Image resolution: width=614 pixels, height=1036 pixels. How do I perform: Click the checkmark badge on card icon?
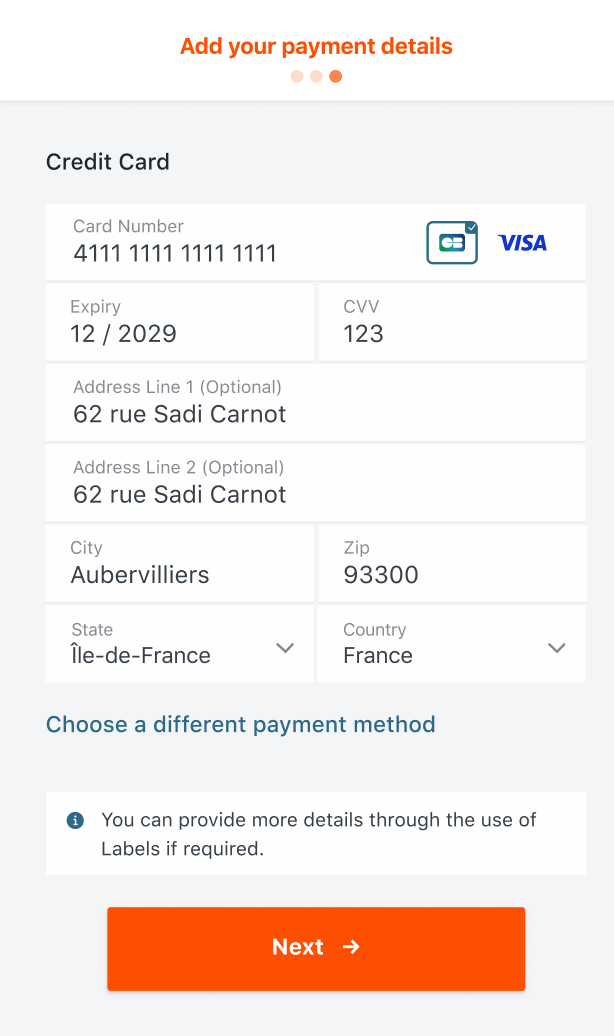tap(472, 227)
